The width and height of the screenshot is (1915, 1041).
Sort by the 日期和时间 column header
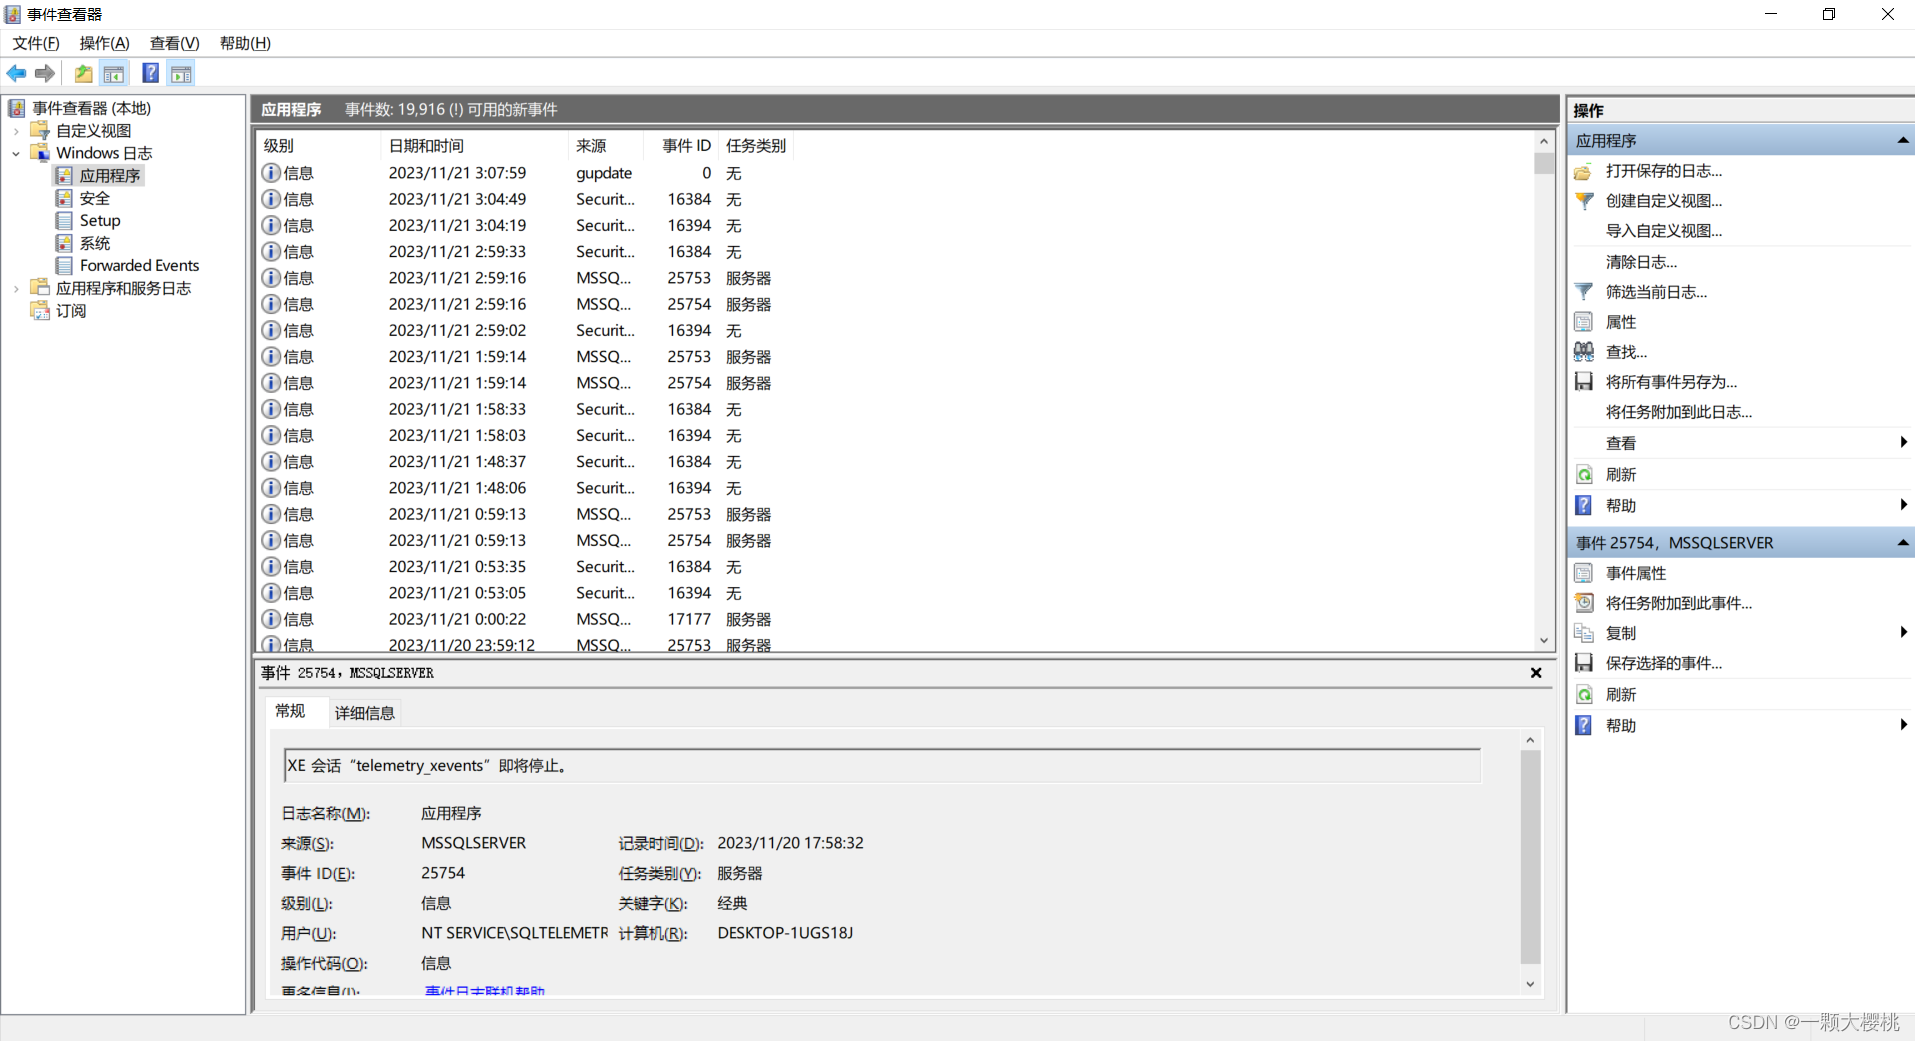coord(474,146)
